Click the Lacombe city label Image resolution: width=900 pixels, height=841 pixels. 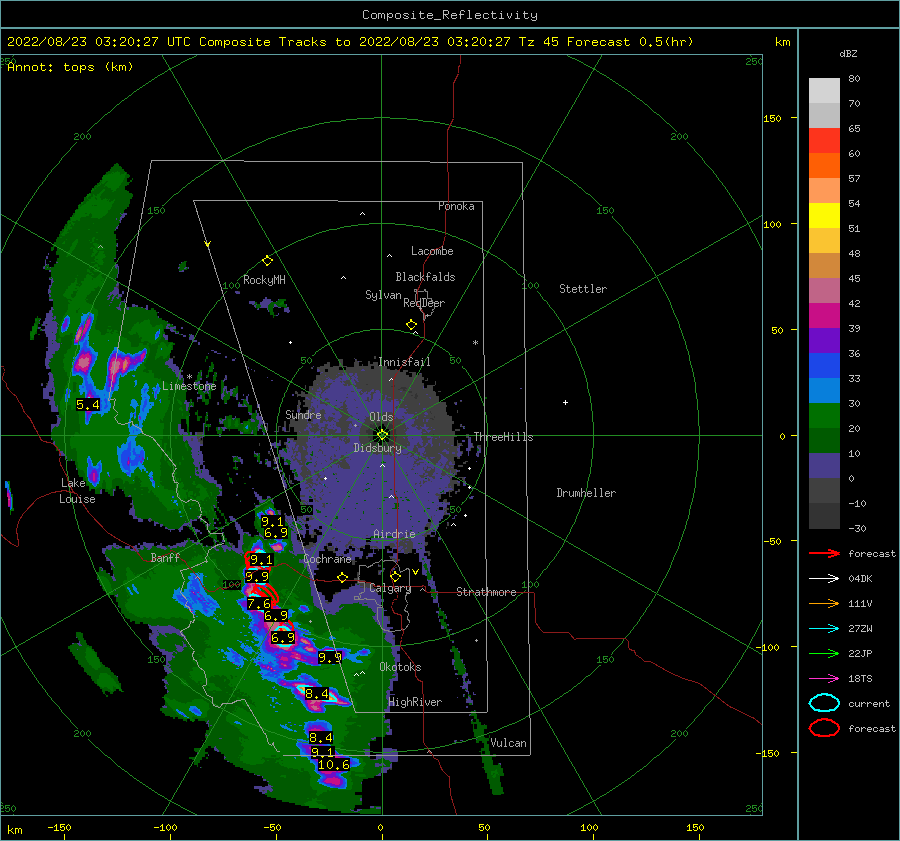point(432,251)
